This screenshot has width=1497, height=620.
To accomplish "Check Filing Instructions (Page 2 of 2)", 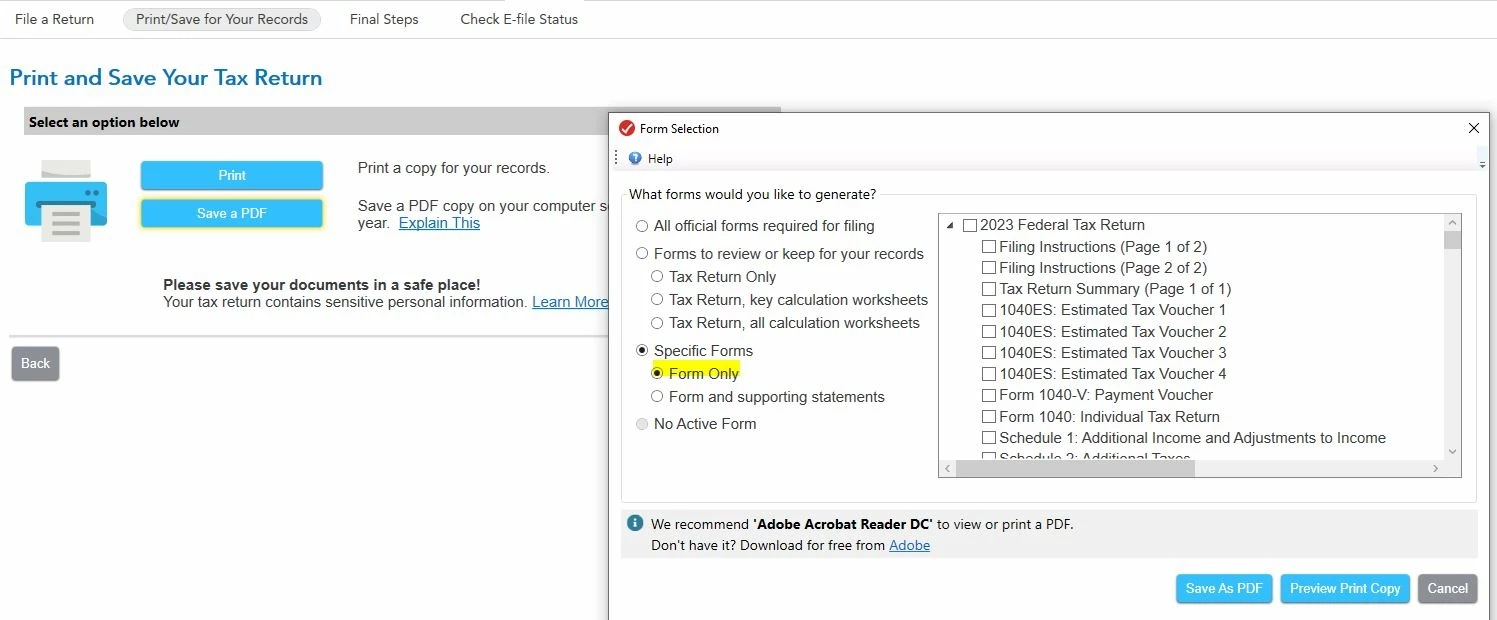I will pos(989,268).
